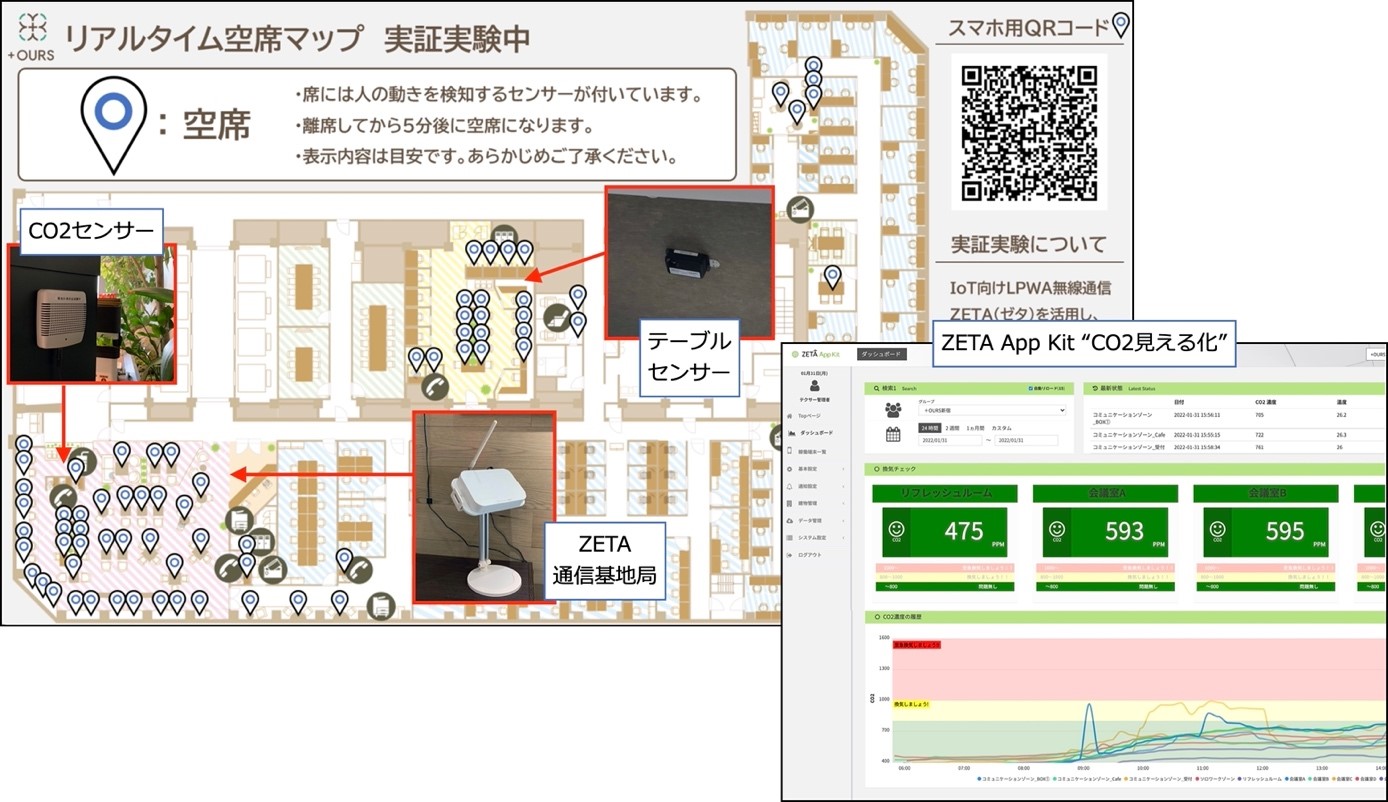The image size is (1388, 802).
Task: Click the 会議室A card header
Action: tap(1106, 493)
